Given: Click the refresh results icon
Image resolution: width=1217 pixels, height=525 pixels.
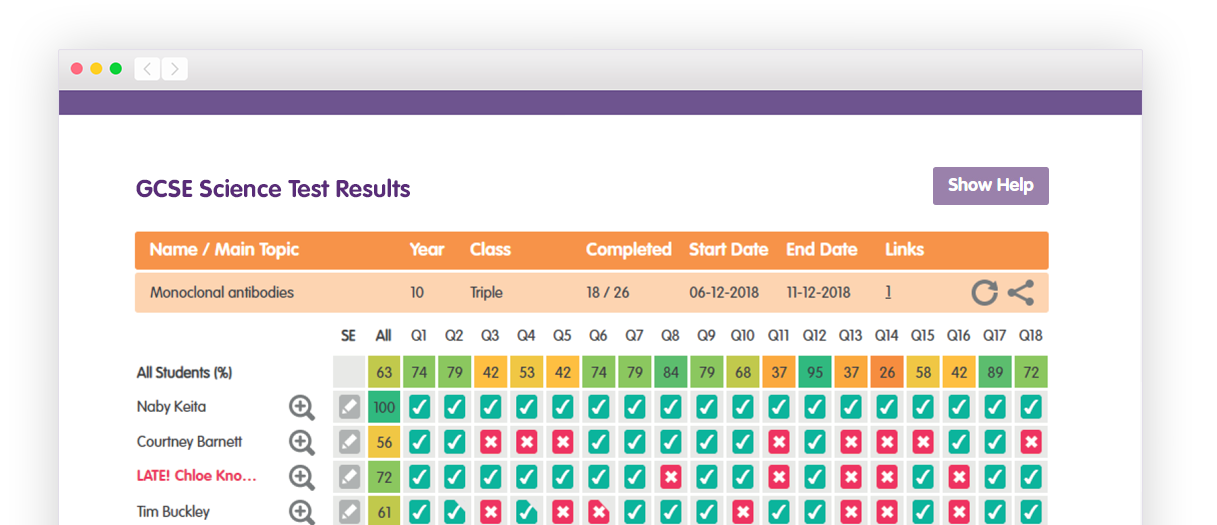Looking at the screenshot, I should coord(984,293).
